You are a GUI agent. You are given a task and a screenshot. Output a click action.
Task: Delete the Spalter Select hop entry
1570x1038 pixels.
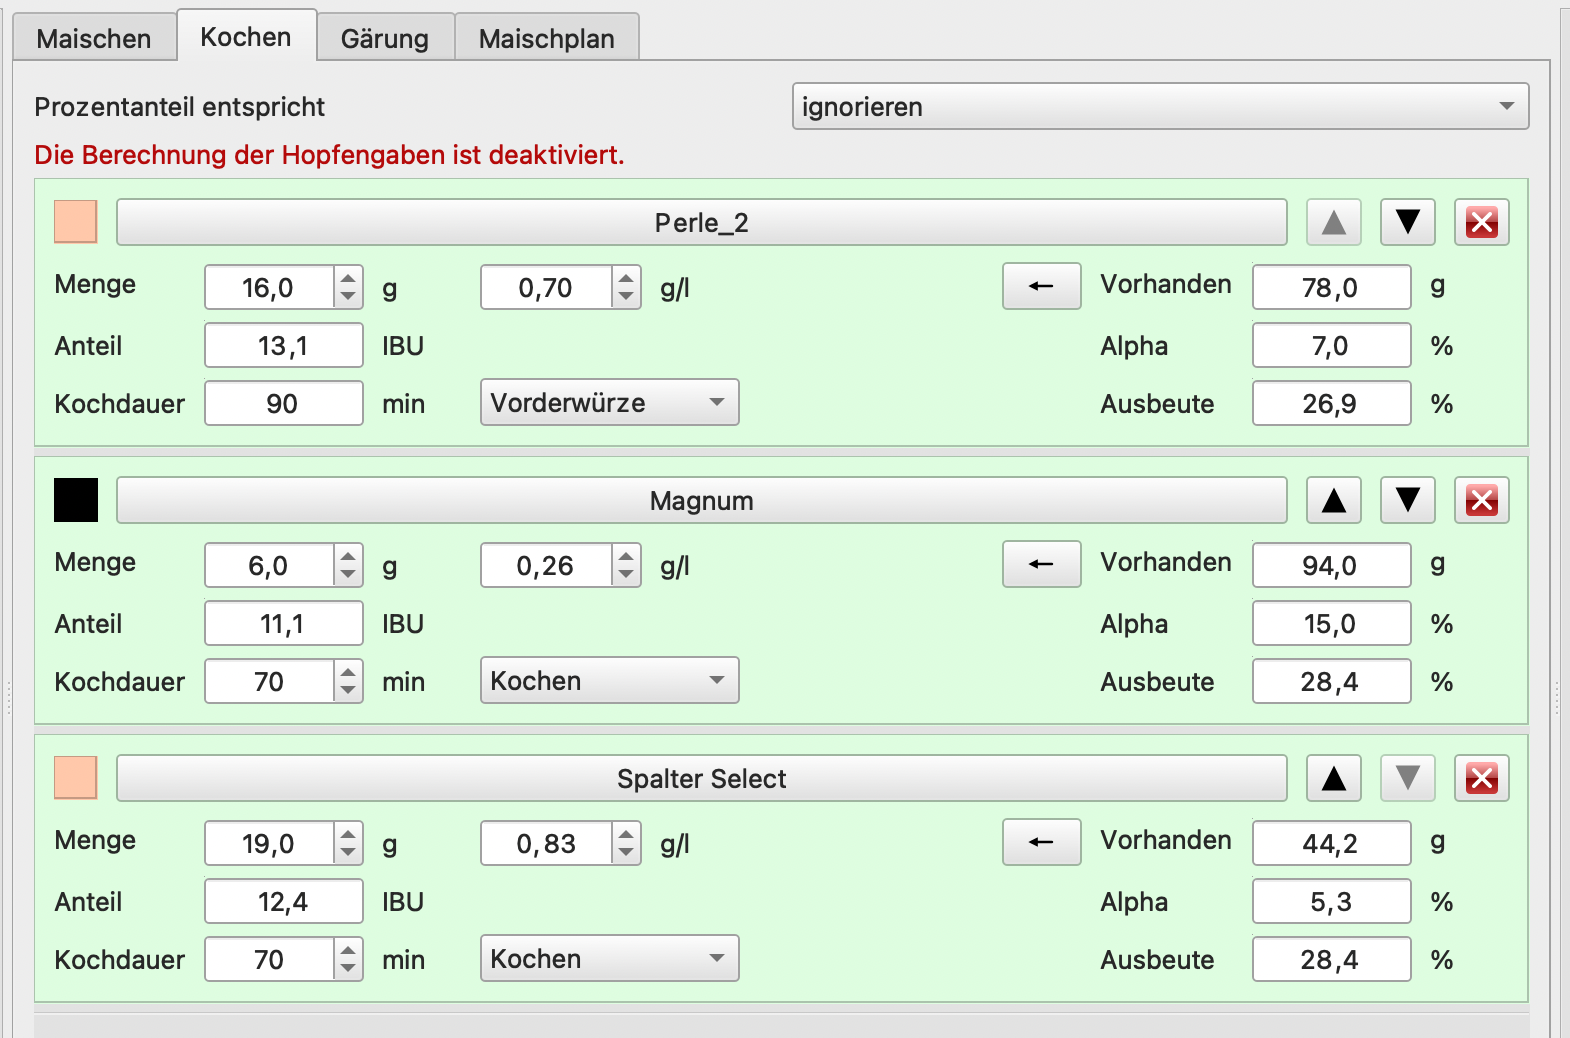[1481, 778]
